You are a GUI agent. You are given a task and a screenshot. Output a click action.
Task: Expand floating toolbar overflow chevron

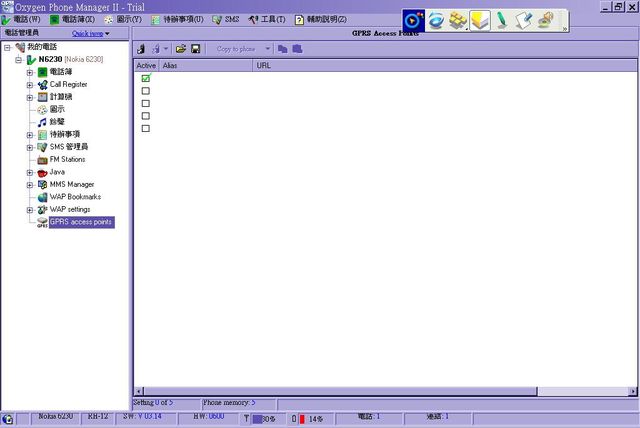pos(565,29)
